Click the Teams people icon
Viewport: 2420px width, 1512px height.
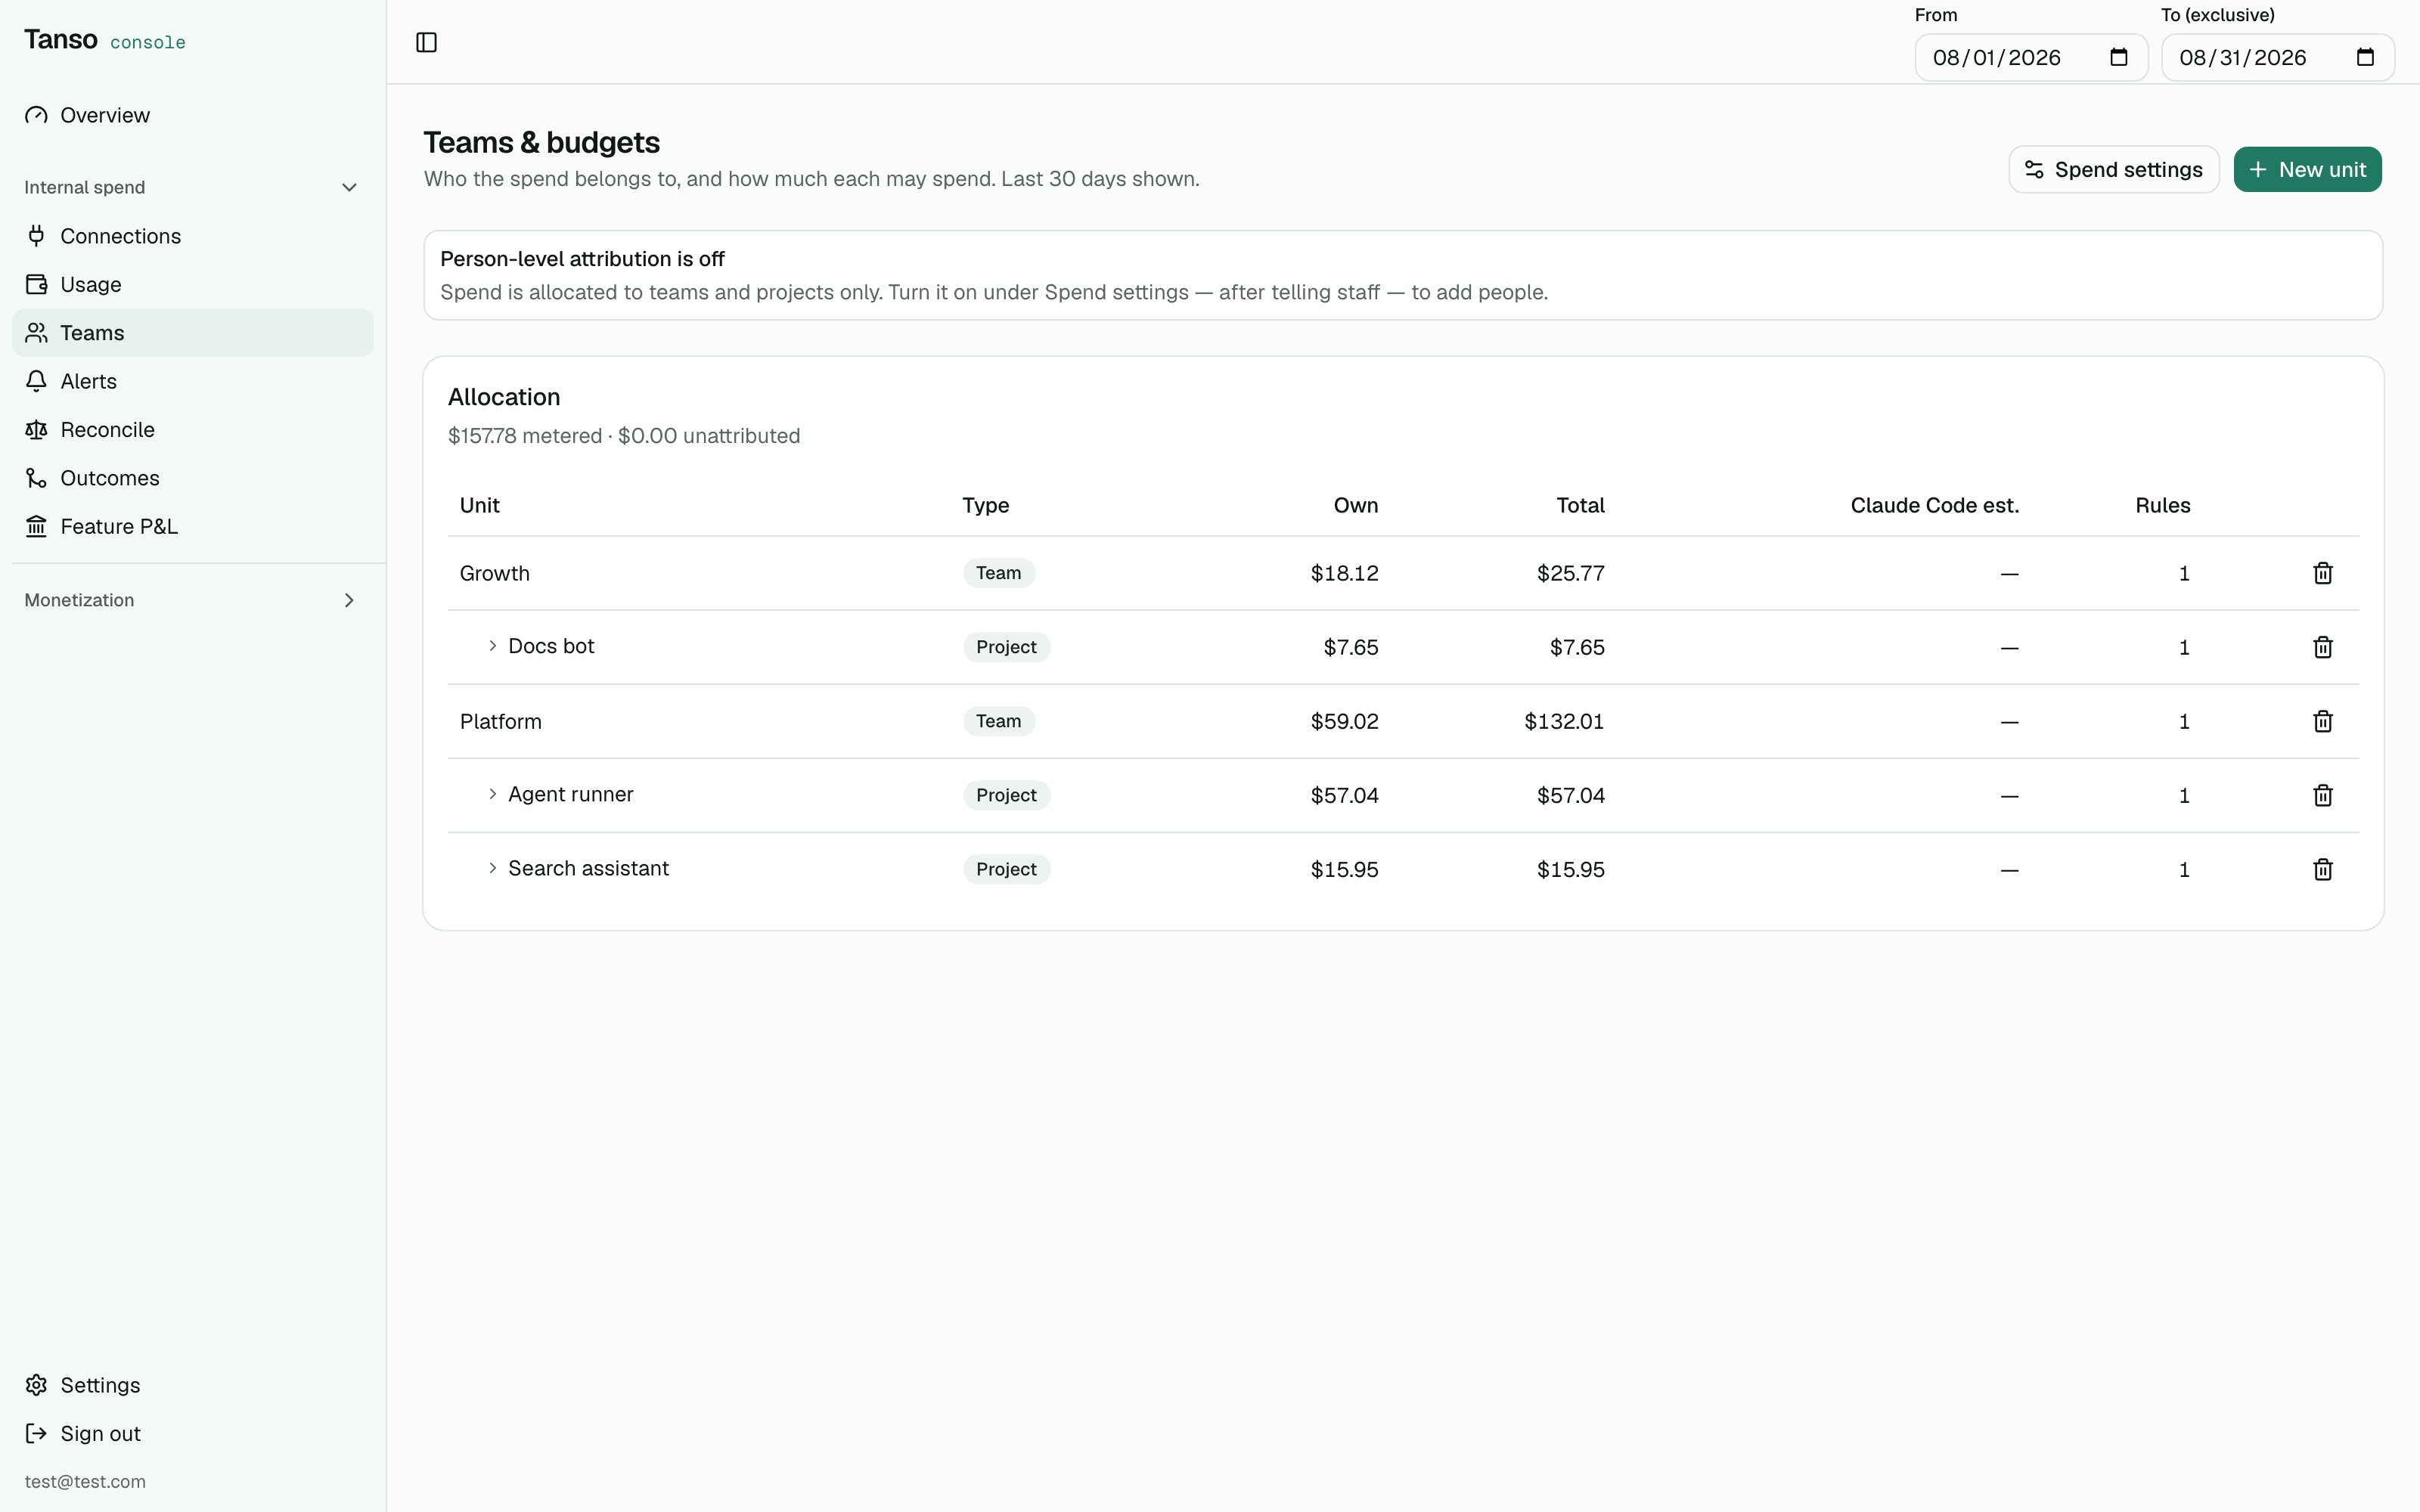36,333
